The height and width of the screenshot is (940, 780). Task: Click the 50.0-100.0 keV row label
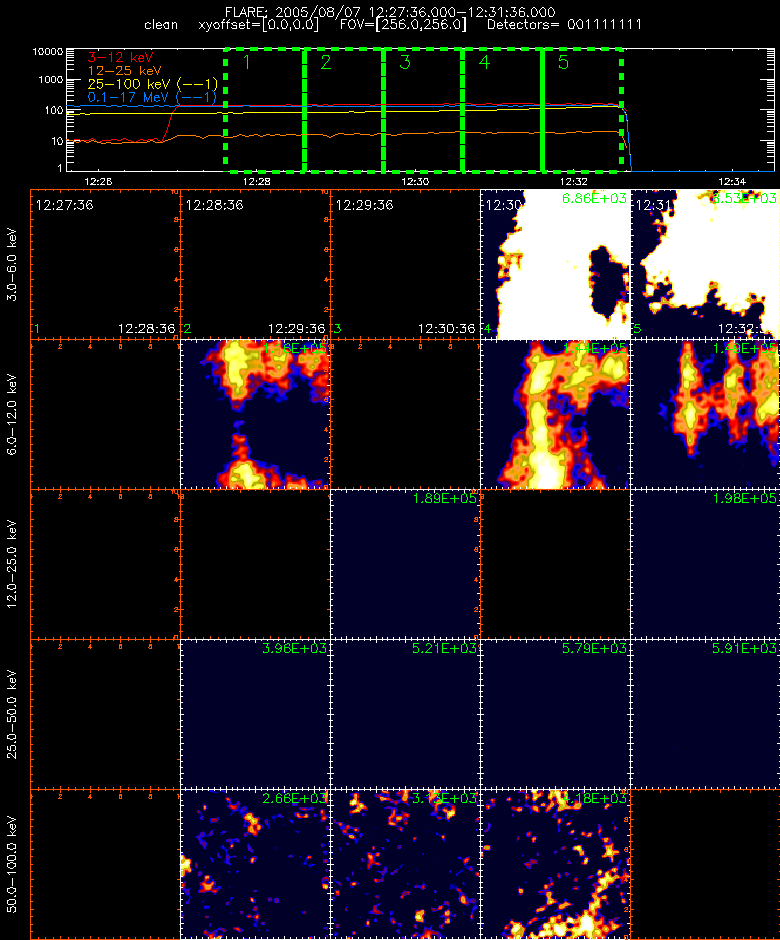click(x=13, y=864)
